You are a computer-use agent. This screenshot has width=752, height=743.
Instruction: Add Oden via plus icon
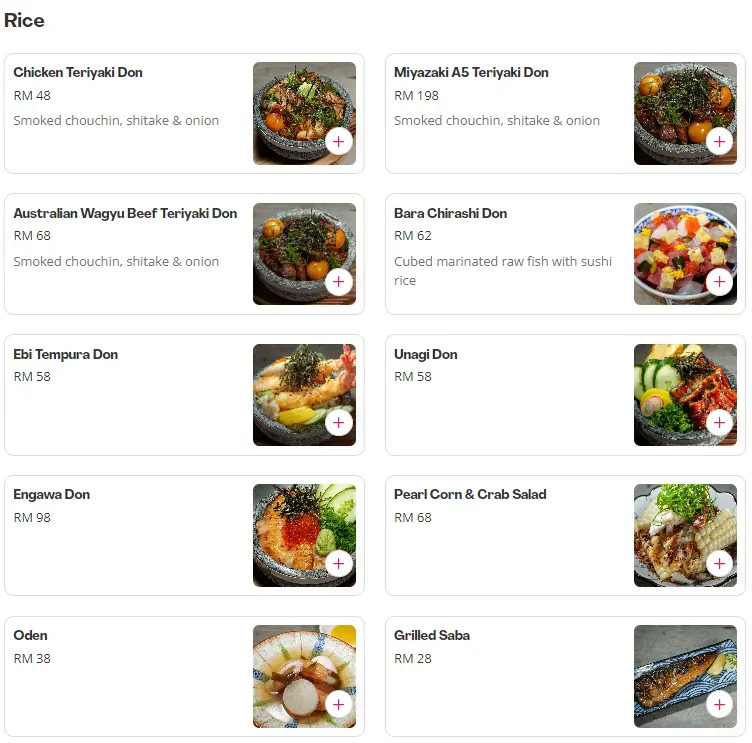339,705
